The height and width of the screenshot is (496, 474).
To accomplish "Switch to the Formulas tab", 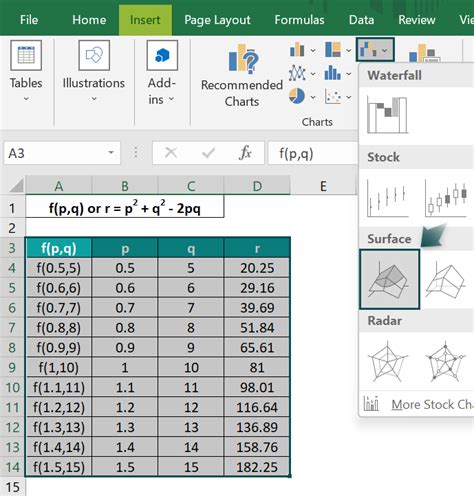I will tap(299, 20).
